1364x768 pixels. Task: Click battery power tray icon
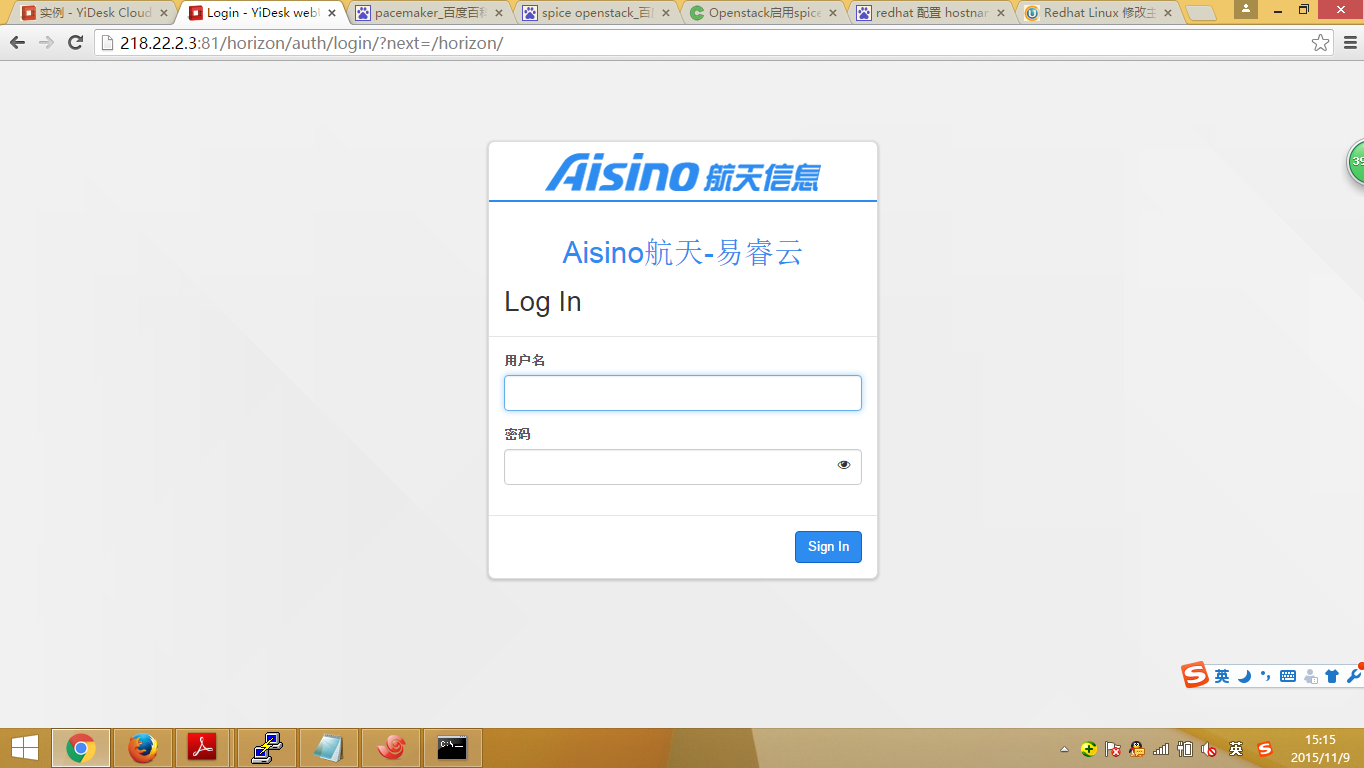point(1185,748)
